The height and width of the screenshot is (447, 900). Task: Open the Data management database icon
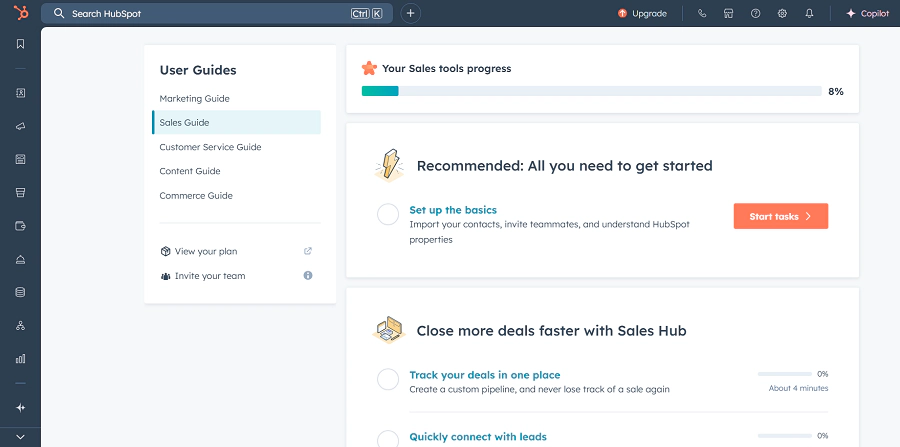pos(21,293)
